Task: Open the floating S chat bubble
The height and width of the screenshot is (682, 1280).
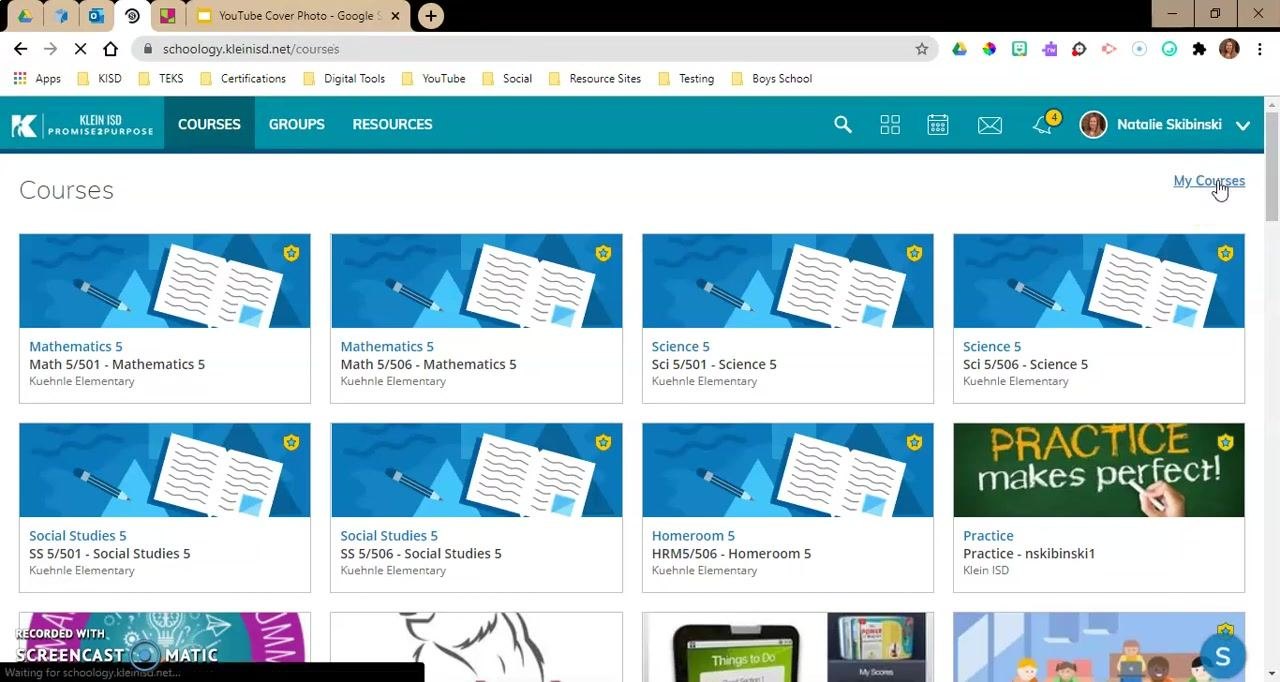Action: pos(1222,656)
